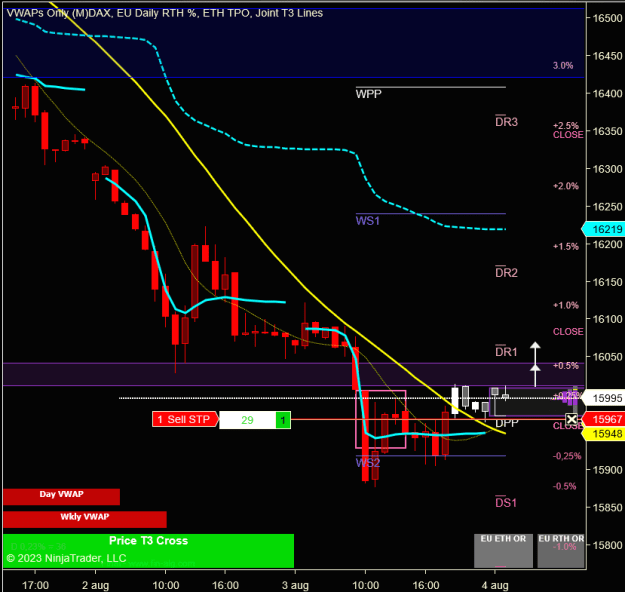This screenshot has height=592, width=625.
Task: Click the green '1' position box on the order
Action: point(283,420)
